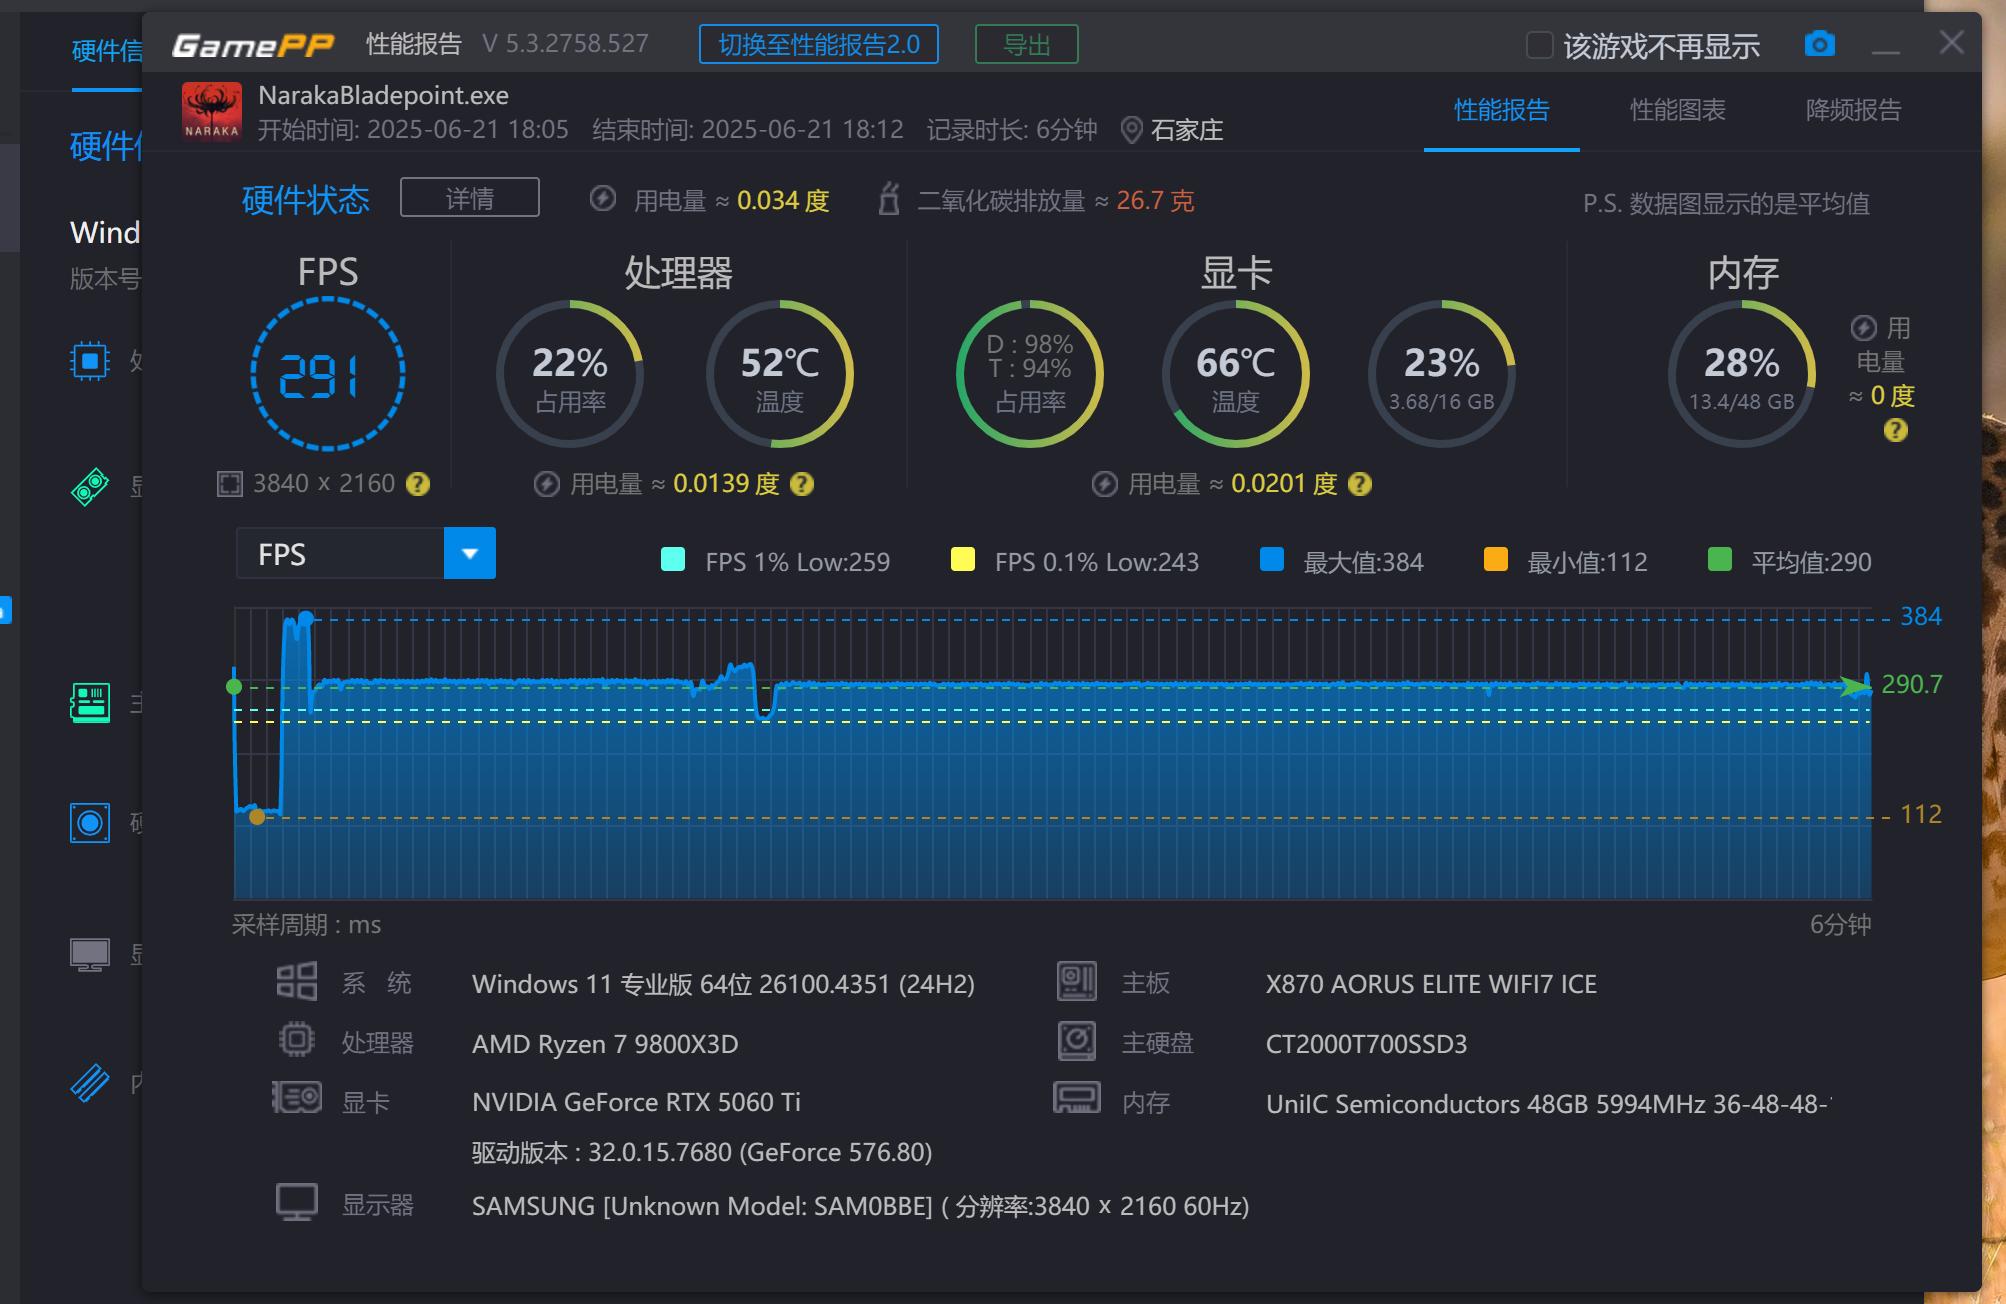Click the text CT2000T700SSD3
This screenshot has height=1304, width=2006.
[1366, 1044]
